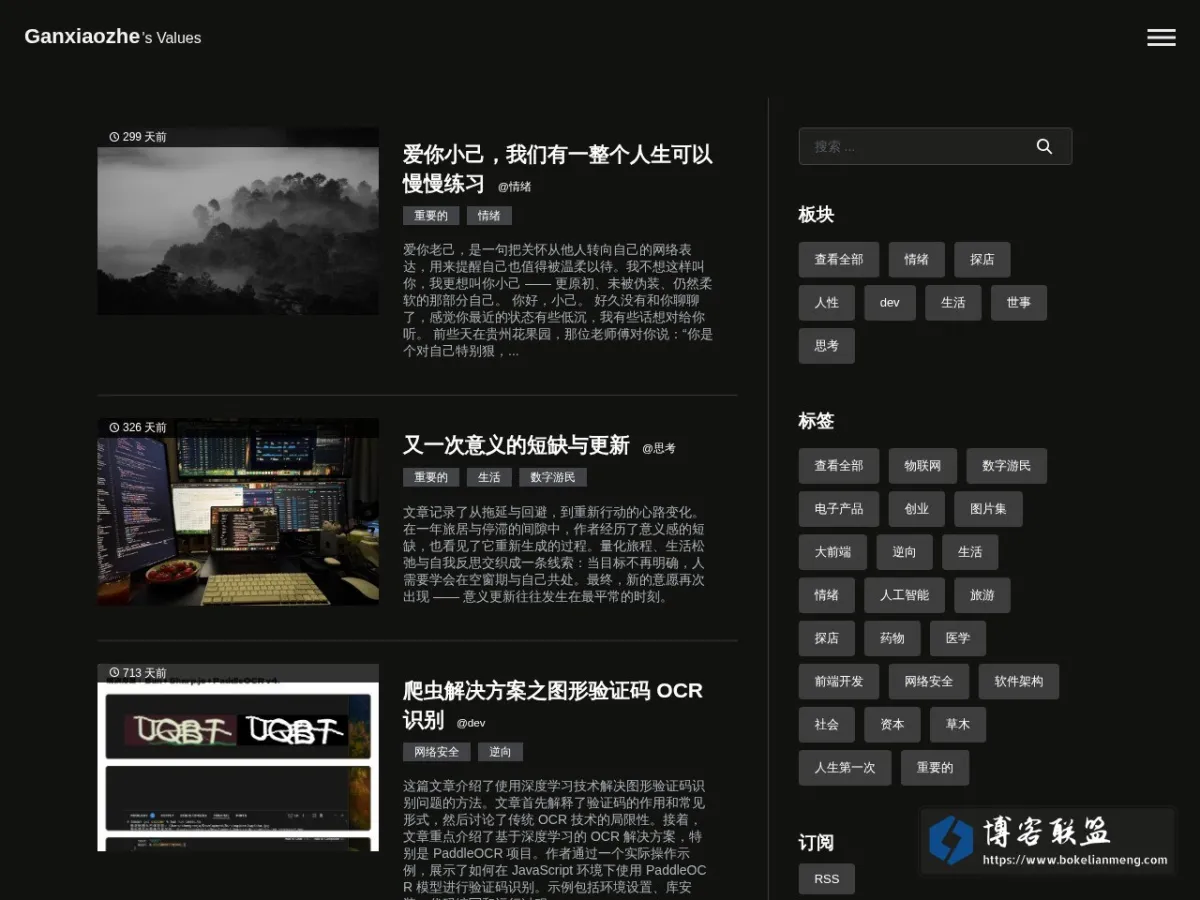
Task: Open the multi-monitor desk setup thumbnail
Action: (238, 512)
